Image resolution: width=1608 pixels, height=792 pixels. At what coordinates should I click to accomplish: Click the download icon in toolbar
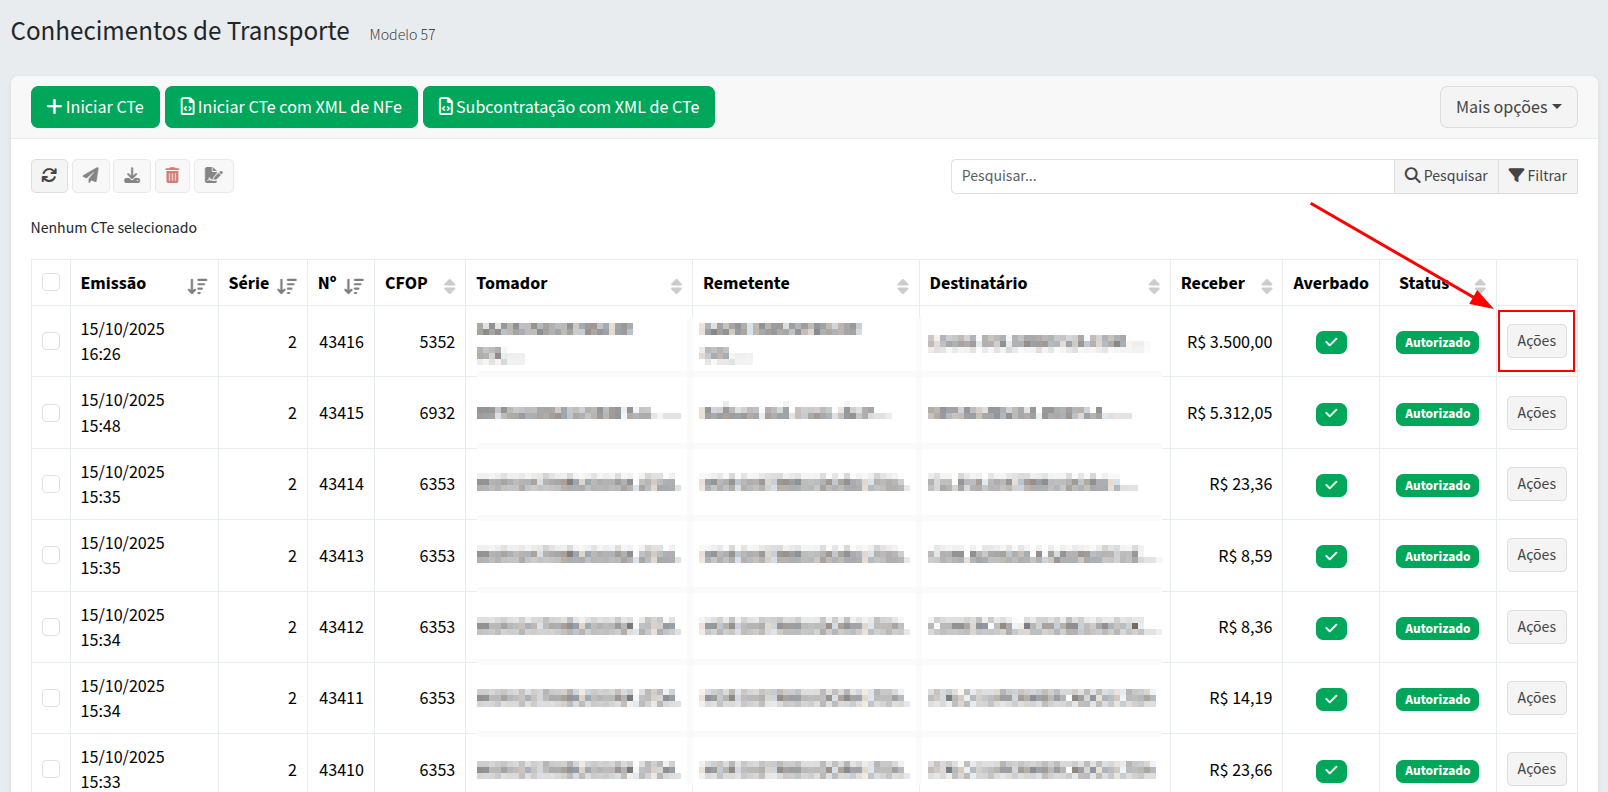(x=131, y=176)
